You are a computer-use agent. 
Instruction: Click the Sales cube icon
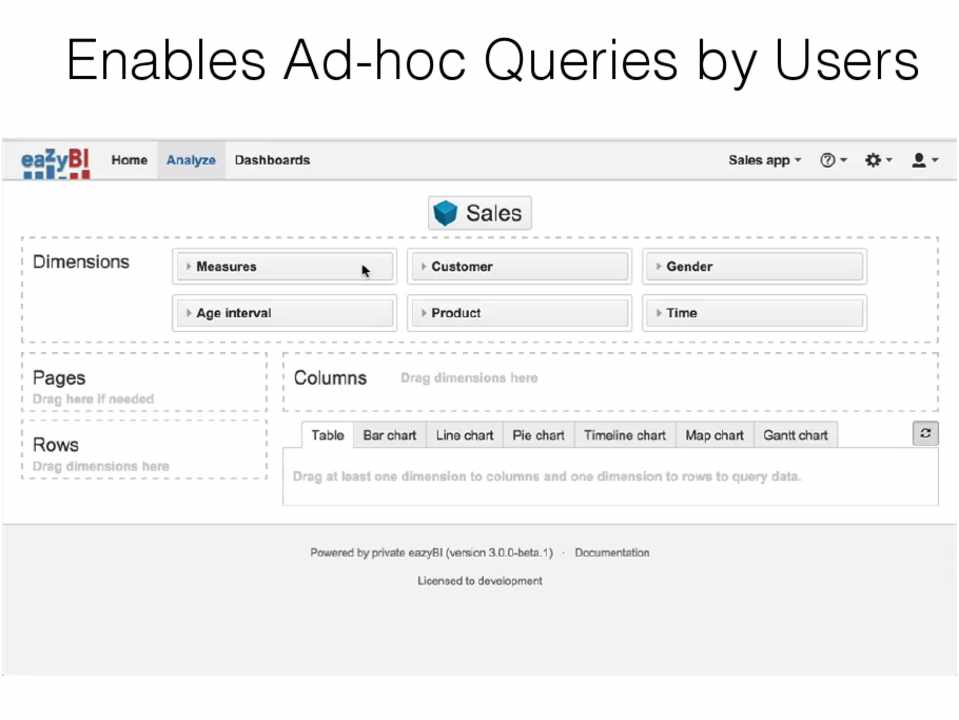point(445,213)
